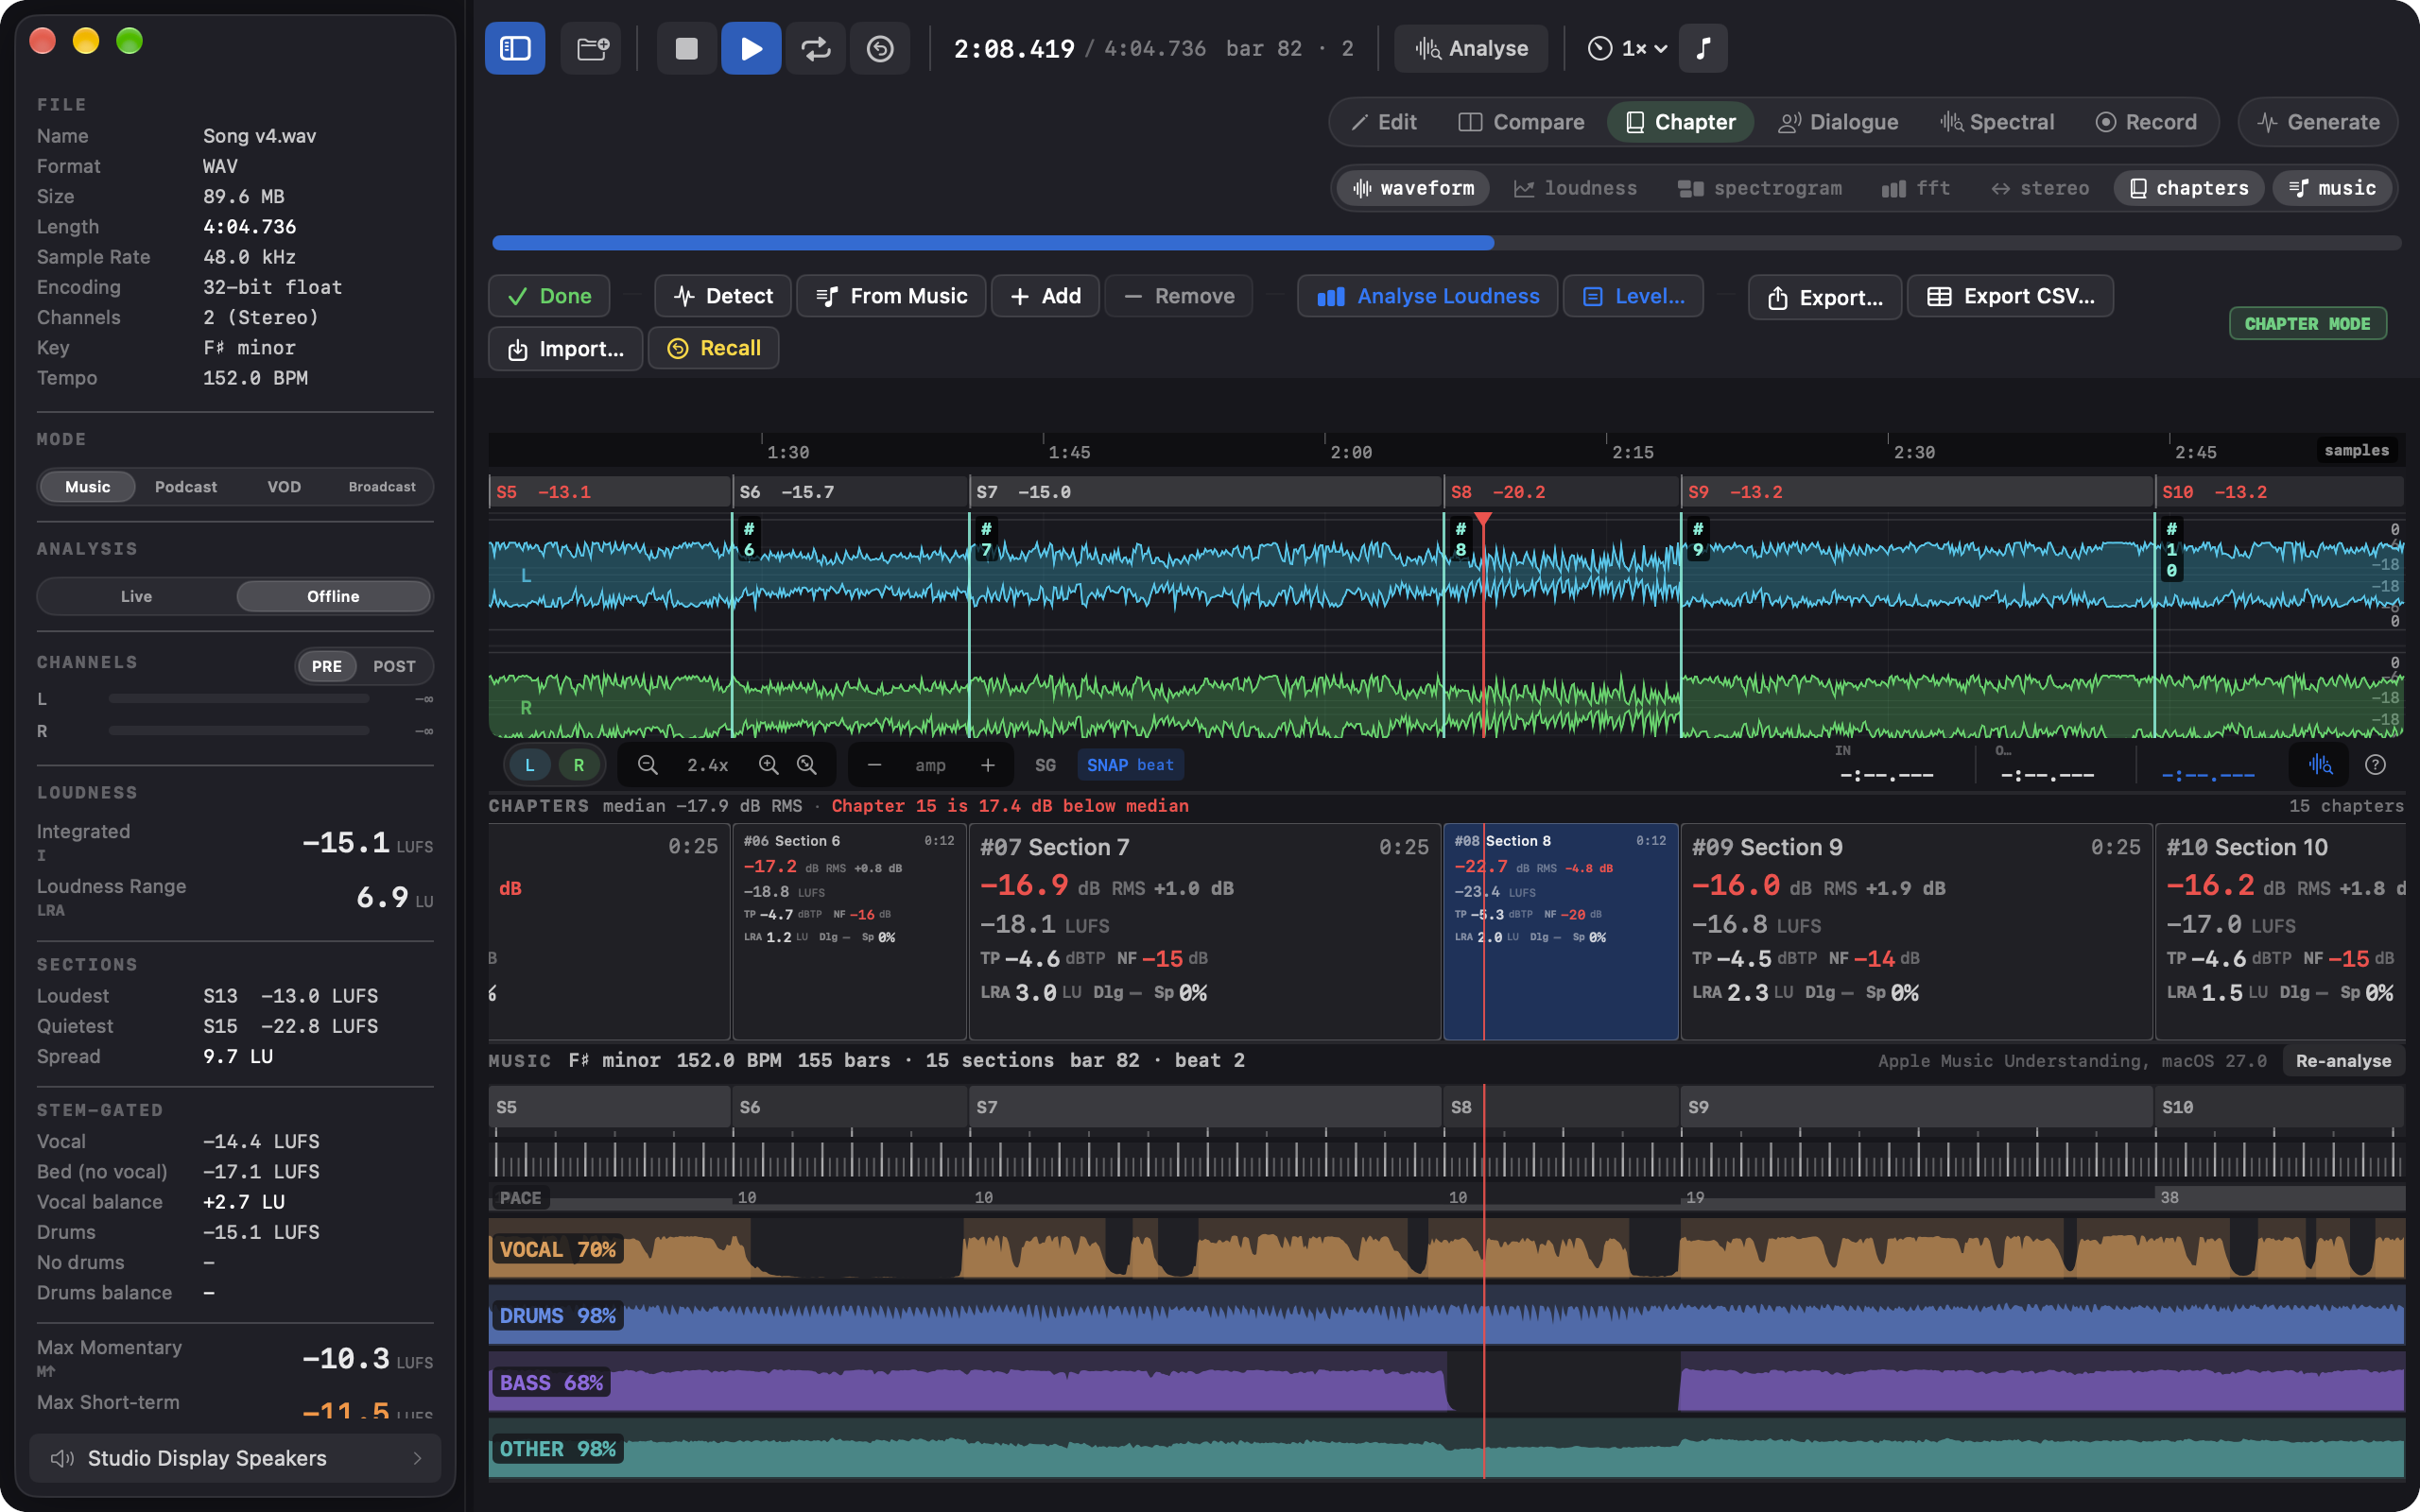Click the zoom-to-fit magnifier icon

click(x=807, y=765)
